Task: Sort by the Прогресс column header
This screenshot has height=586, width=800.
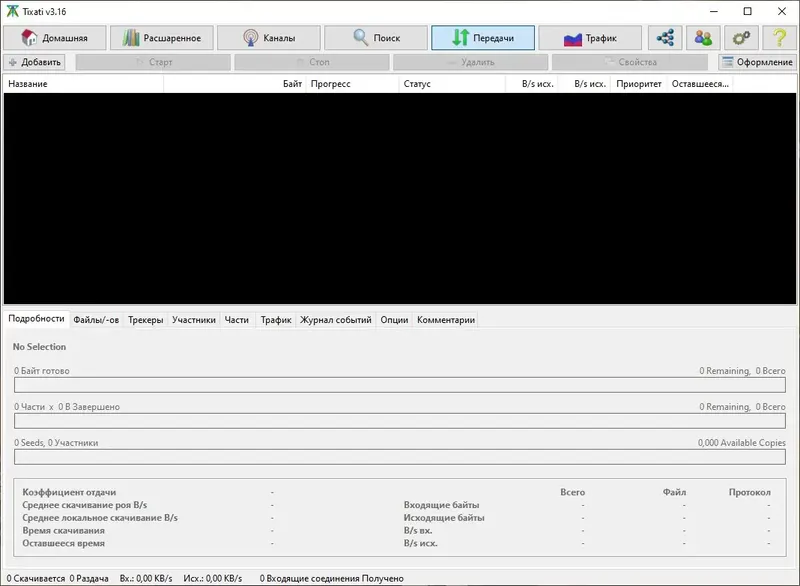Action: tap(352, 84)
